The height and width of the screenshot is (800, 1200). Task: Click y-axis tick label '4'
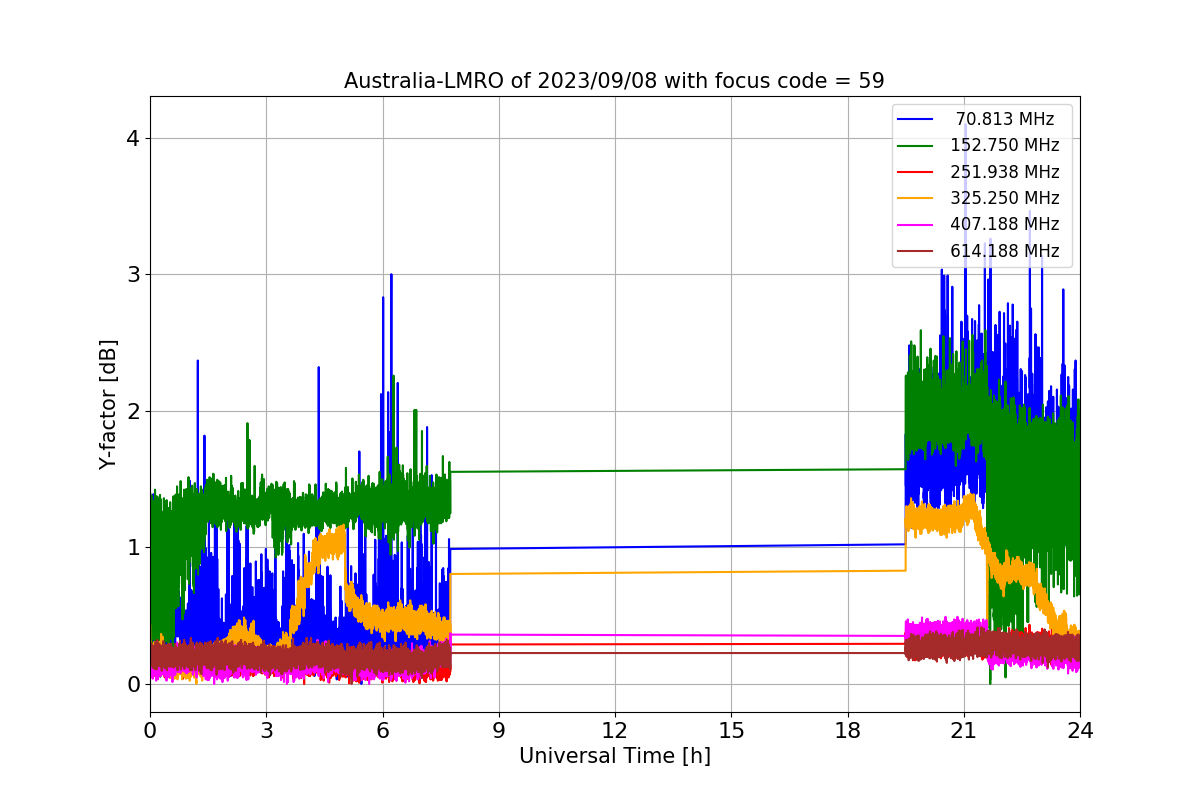point(133,138)
